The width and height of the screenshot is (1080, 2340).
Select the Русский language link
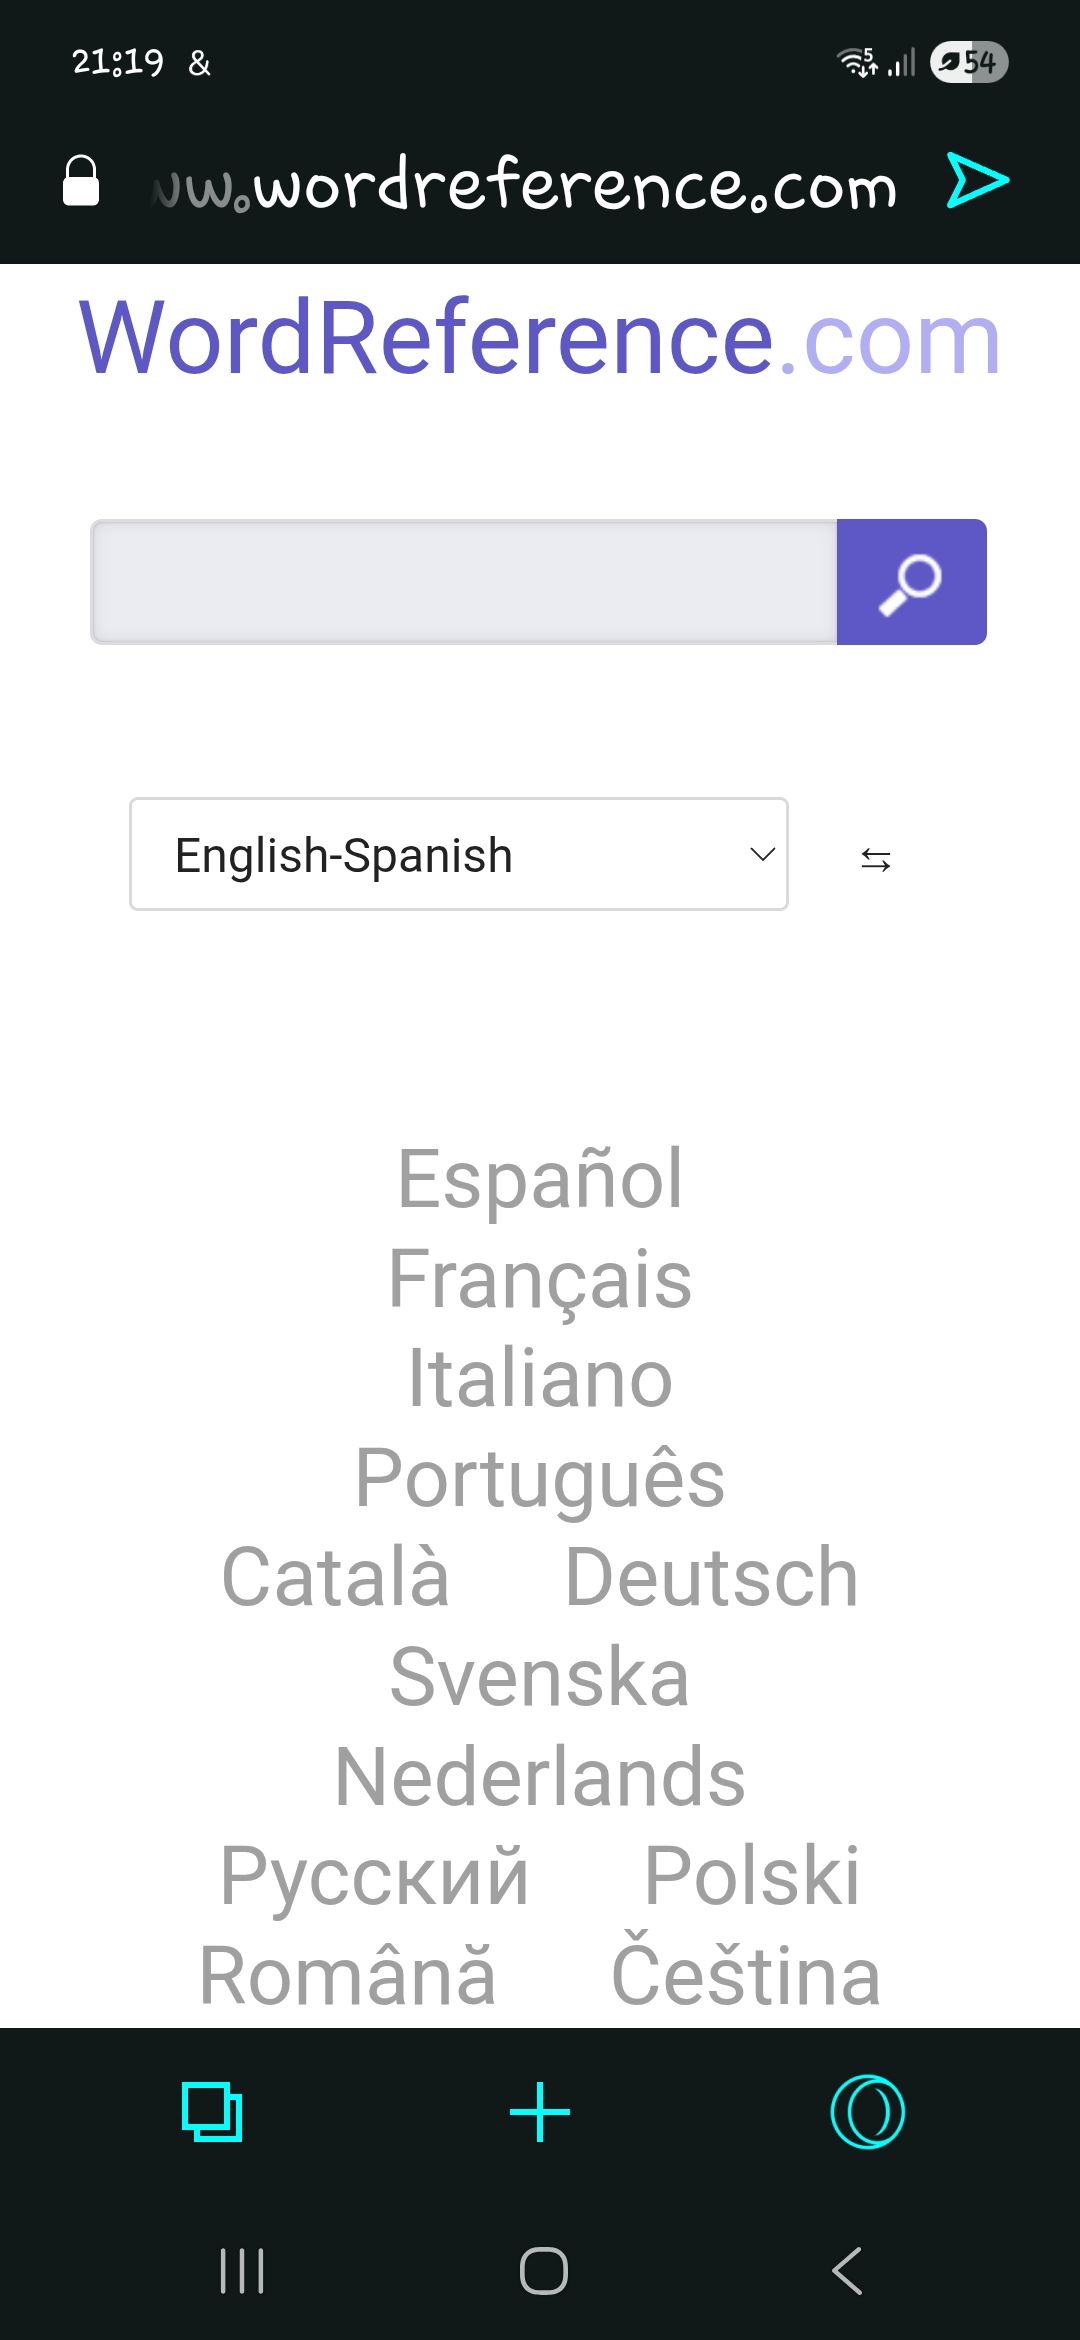(x=374, y=1877)
